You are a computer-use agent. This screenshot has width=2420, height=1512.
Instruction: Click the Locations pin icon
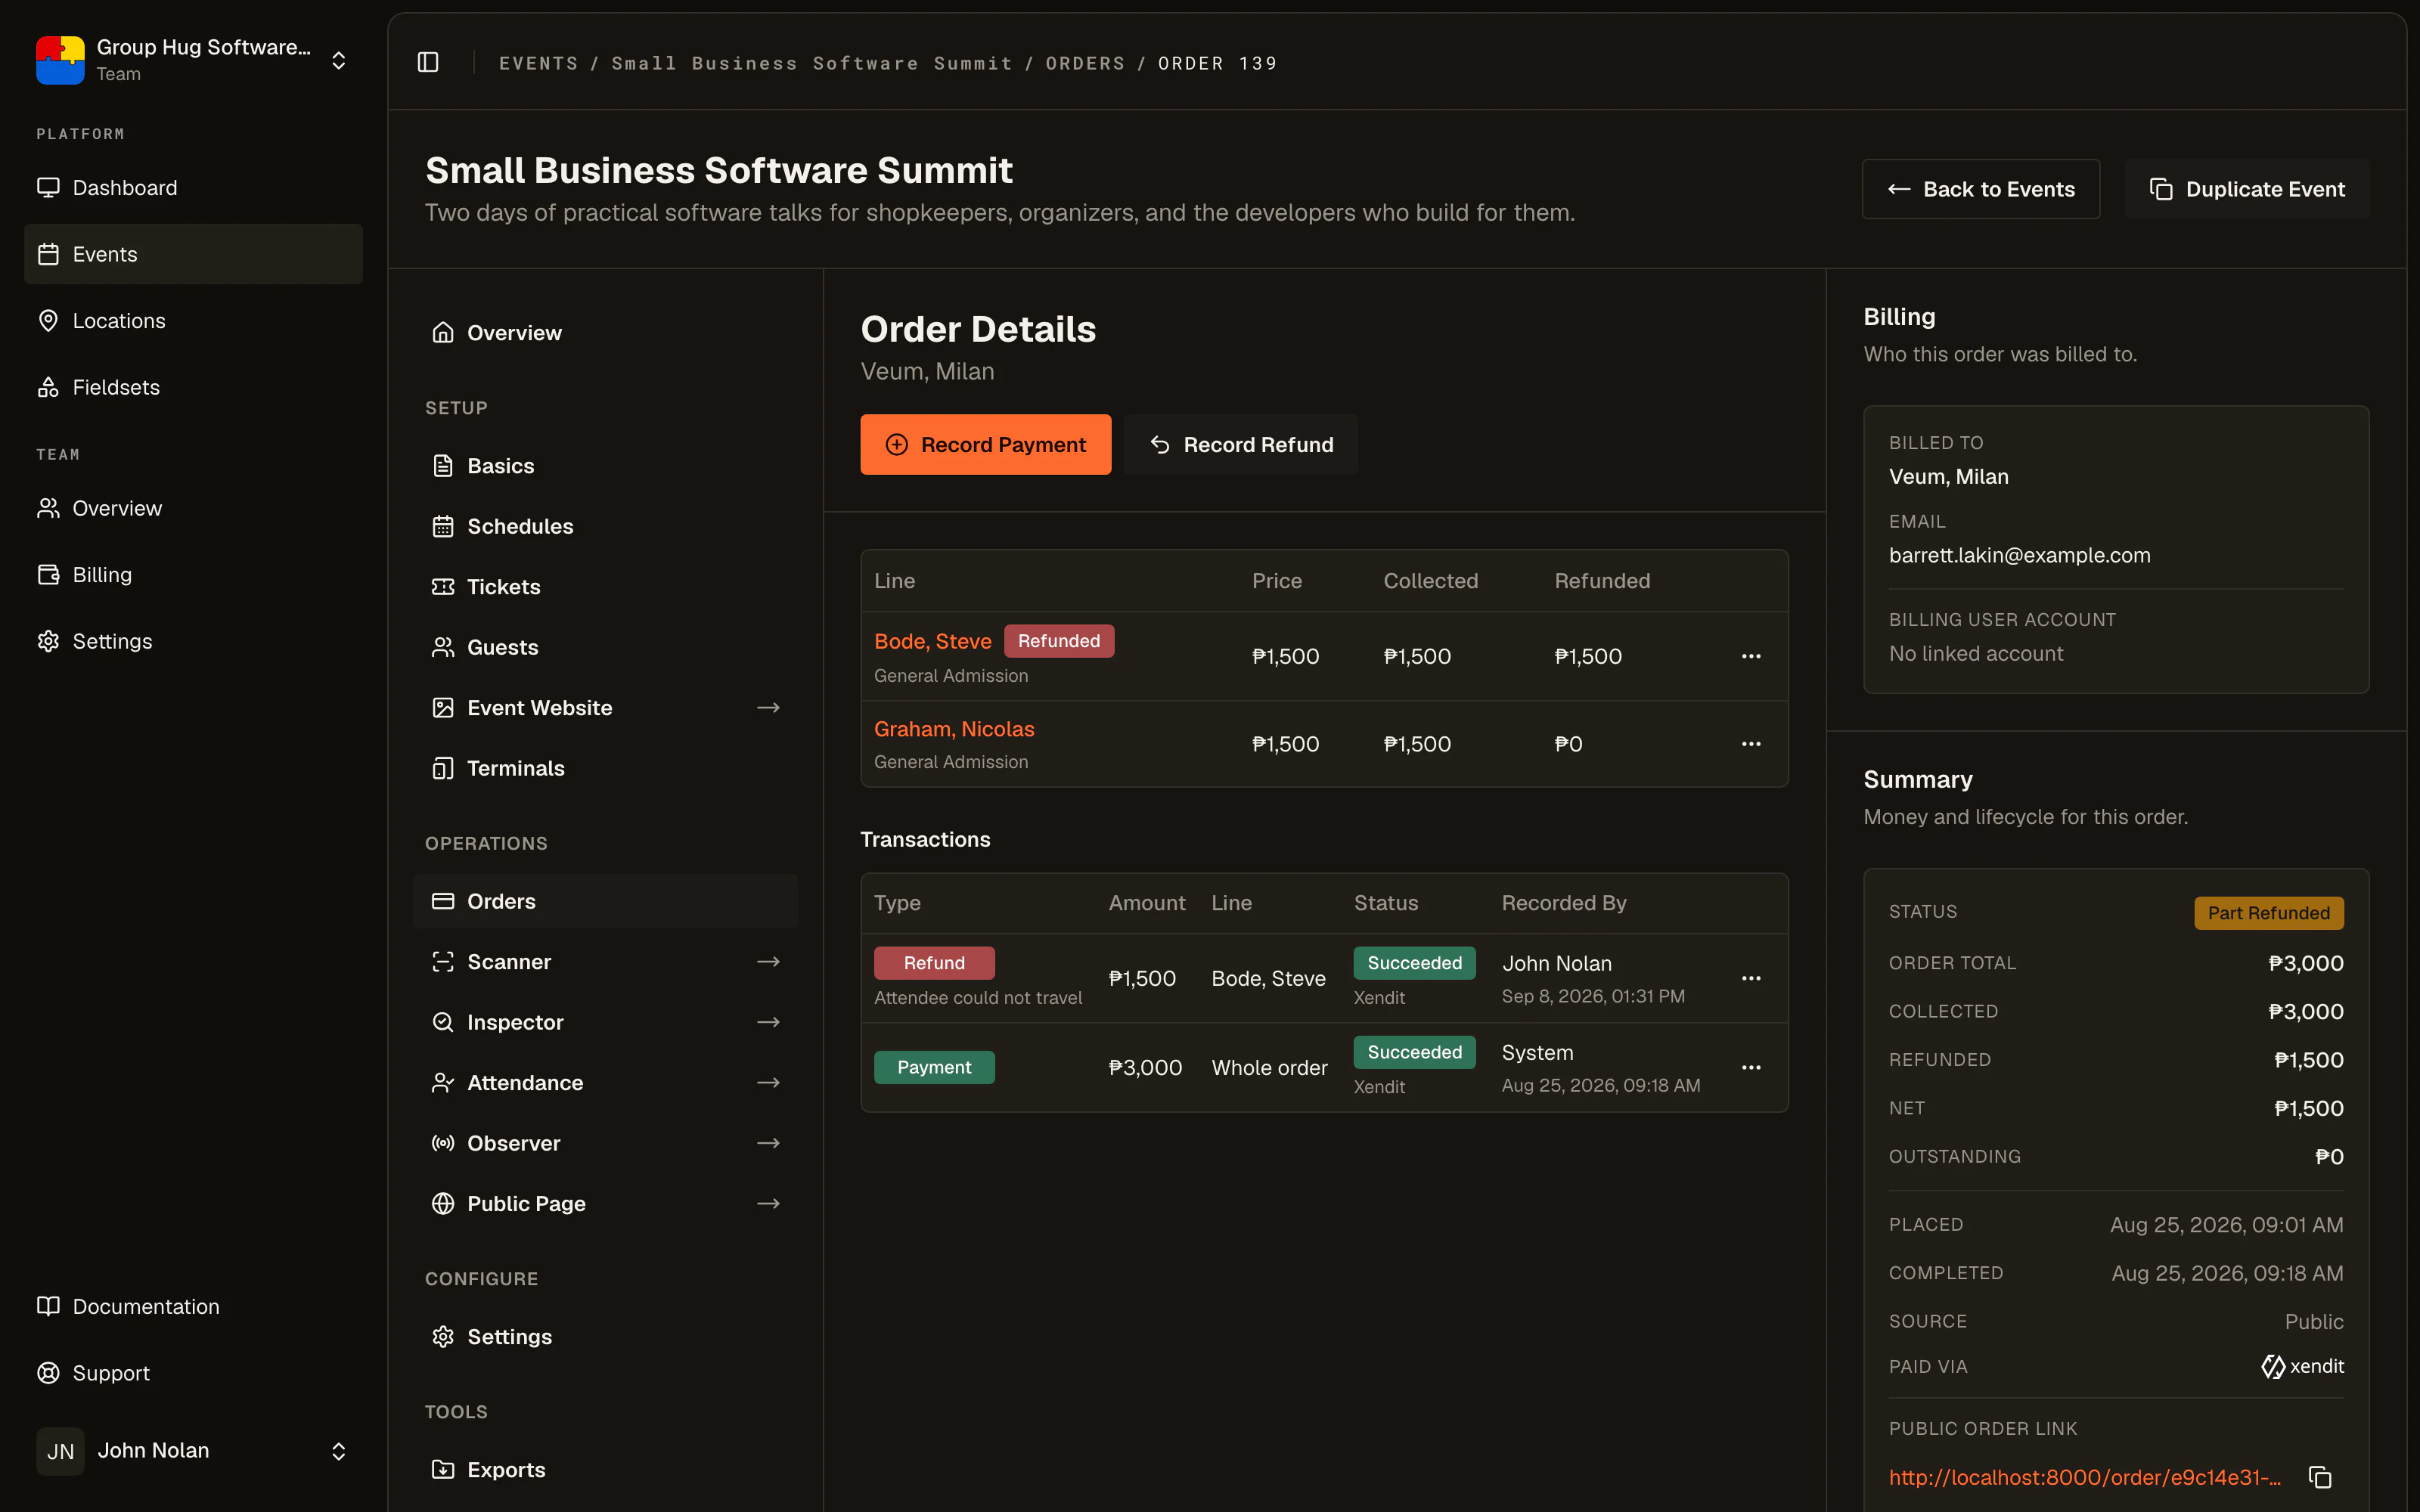48,320
